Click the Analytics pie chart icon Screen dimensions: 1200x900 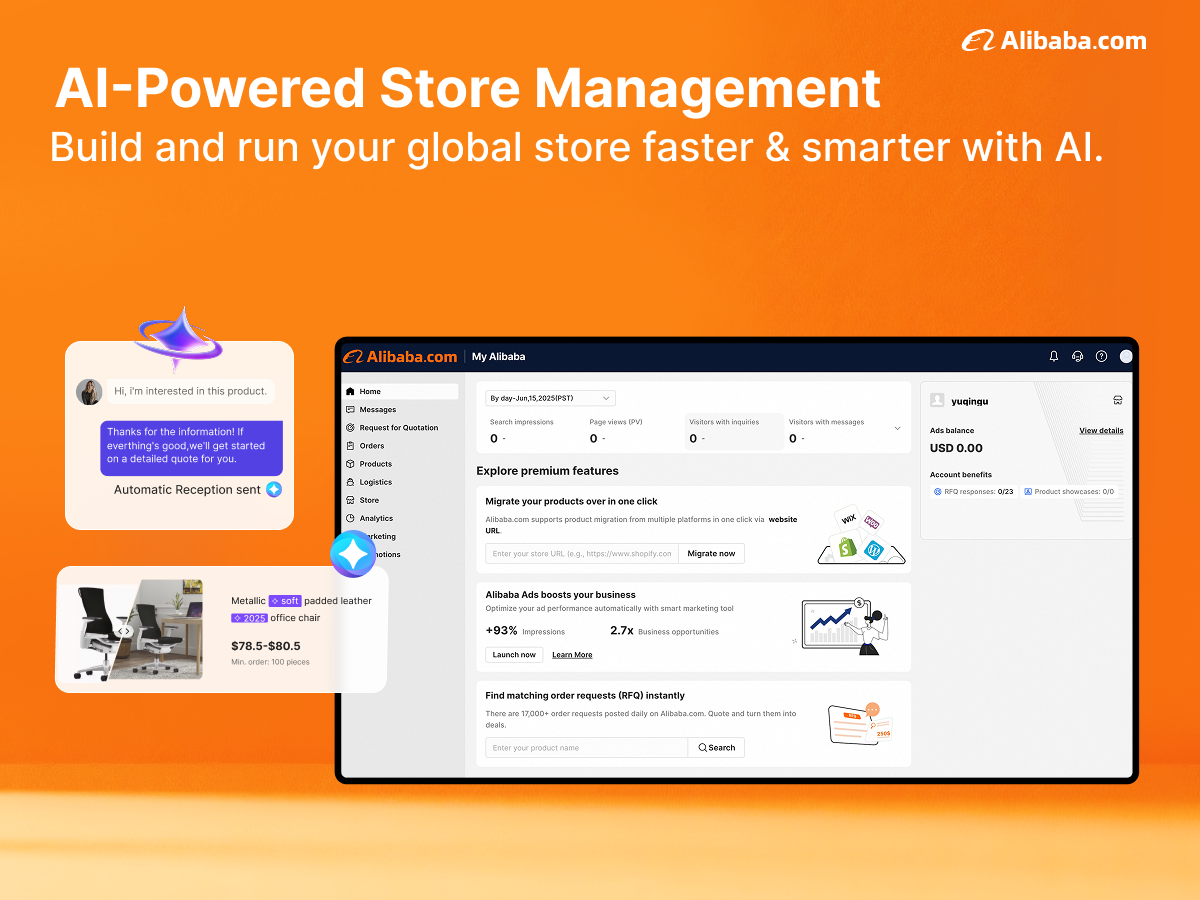(350, 518)
